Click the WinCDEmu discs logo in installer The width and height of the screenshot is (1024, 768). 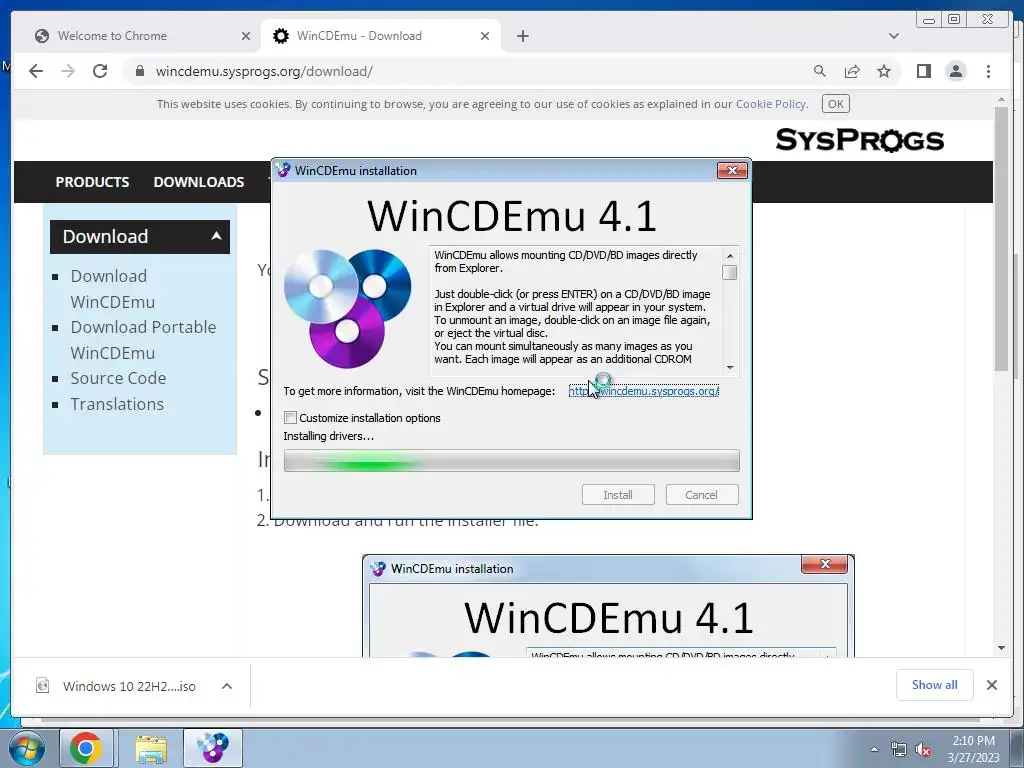click(347, 308)
